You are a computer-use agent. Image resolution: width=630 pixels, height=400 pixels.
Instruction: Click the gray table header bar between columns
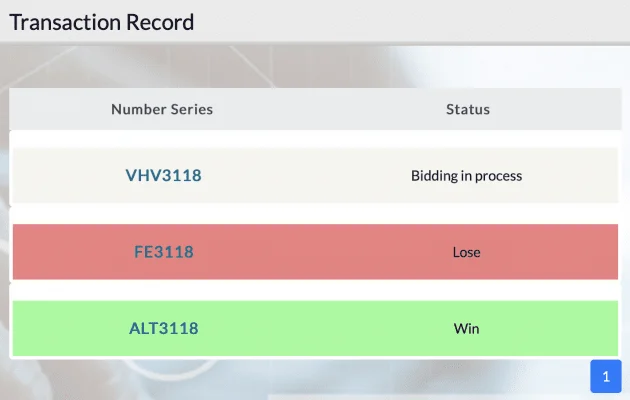click(x=315, y=109)
